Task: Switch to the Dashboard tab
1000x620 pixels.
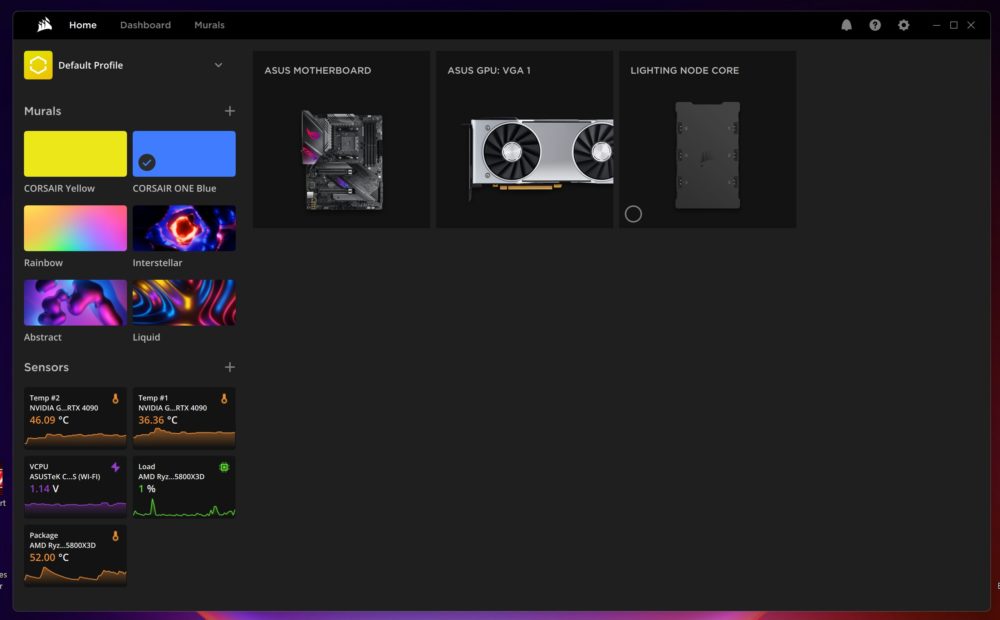Action: (145, 25)
